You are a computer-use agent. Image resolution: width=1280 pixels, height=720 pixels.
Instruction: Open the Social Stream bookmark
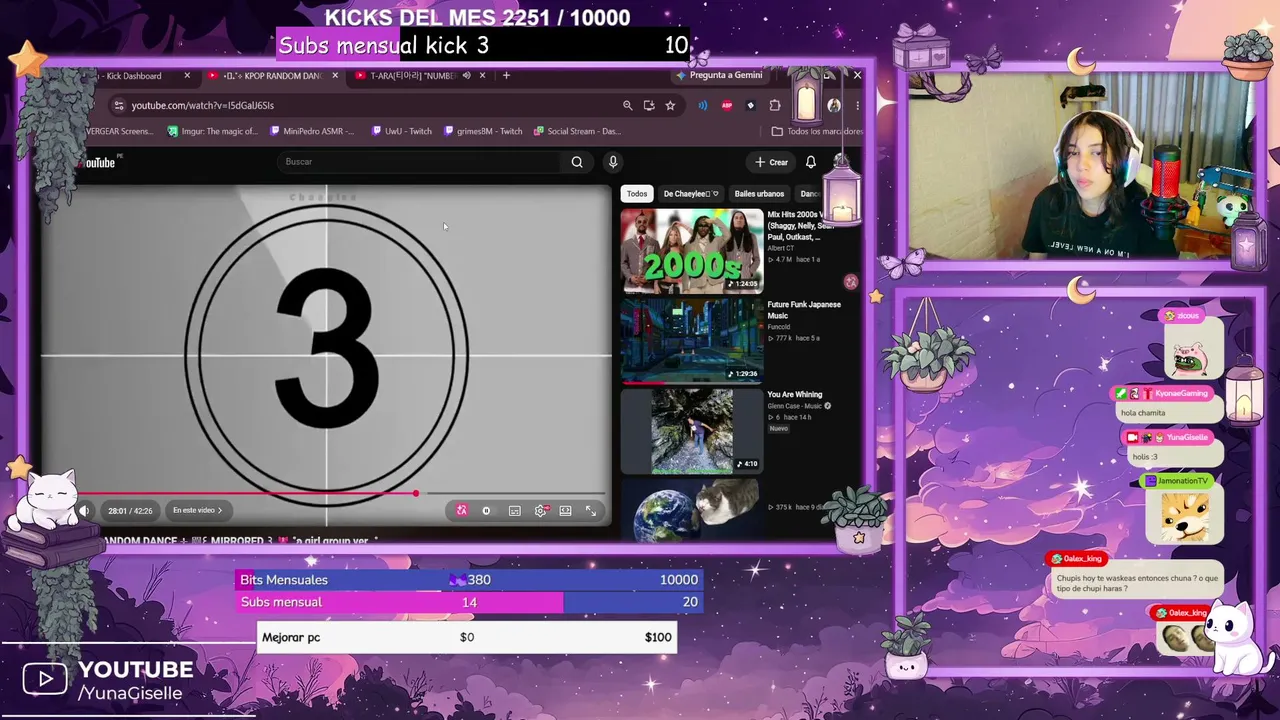coord(578,131)
